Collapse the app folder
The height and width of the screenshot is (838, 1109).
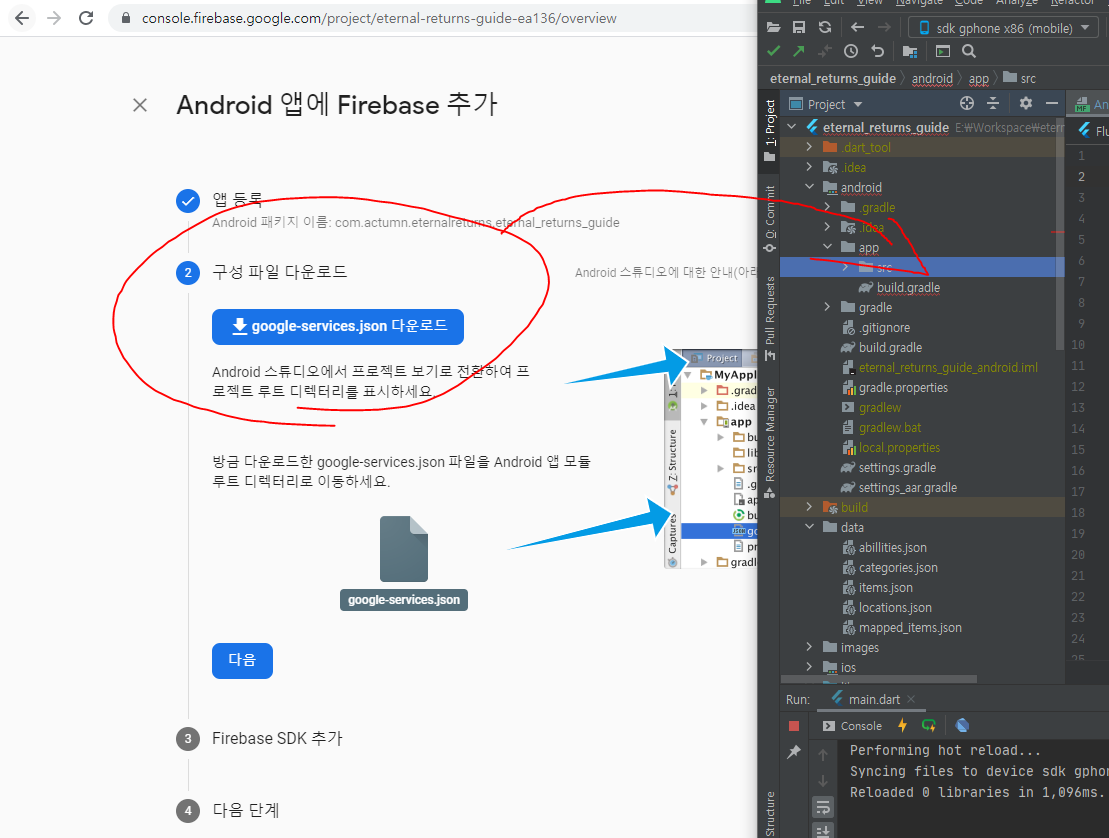[828, 248]
